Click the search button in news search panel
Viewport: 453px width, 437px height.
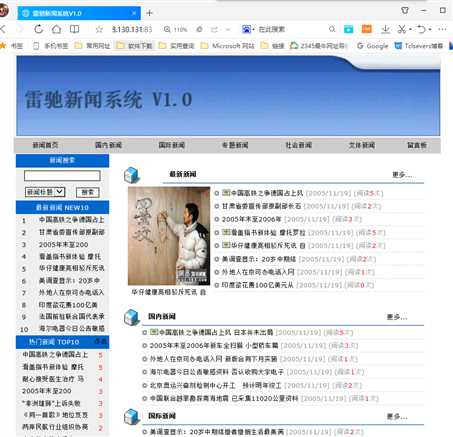click(88, 192)
